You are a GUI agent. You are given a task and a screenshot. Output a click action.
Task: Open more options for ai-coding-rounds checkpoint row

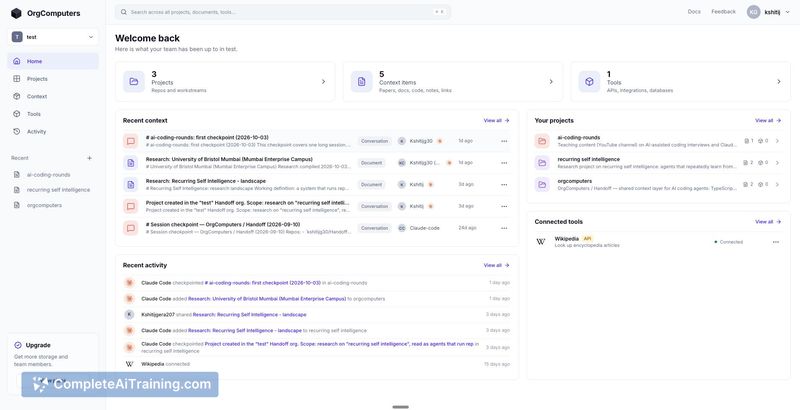click(504, 141)
